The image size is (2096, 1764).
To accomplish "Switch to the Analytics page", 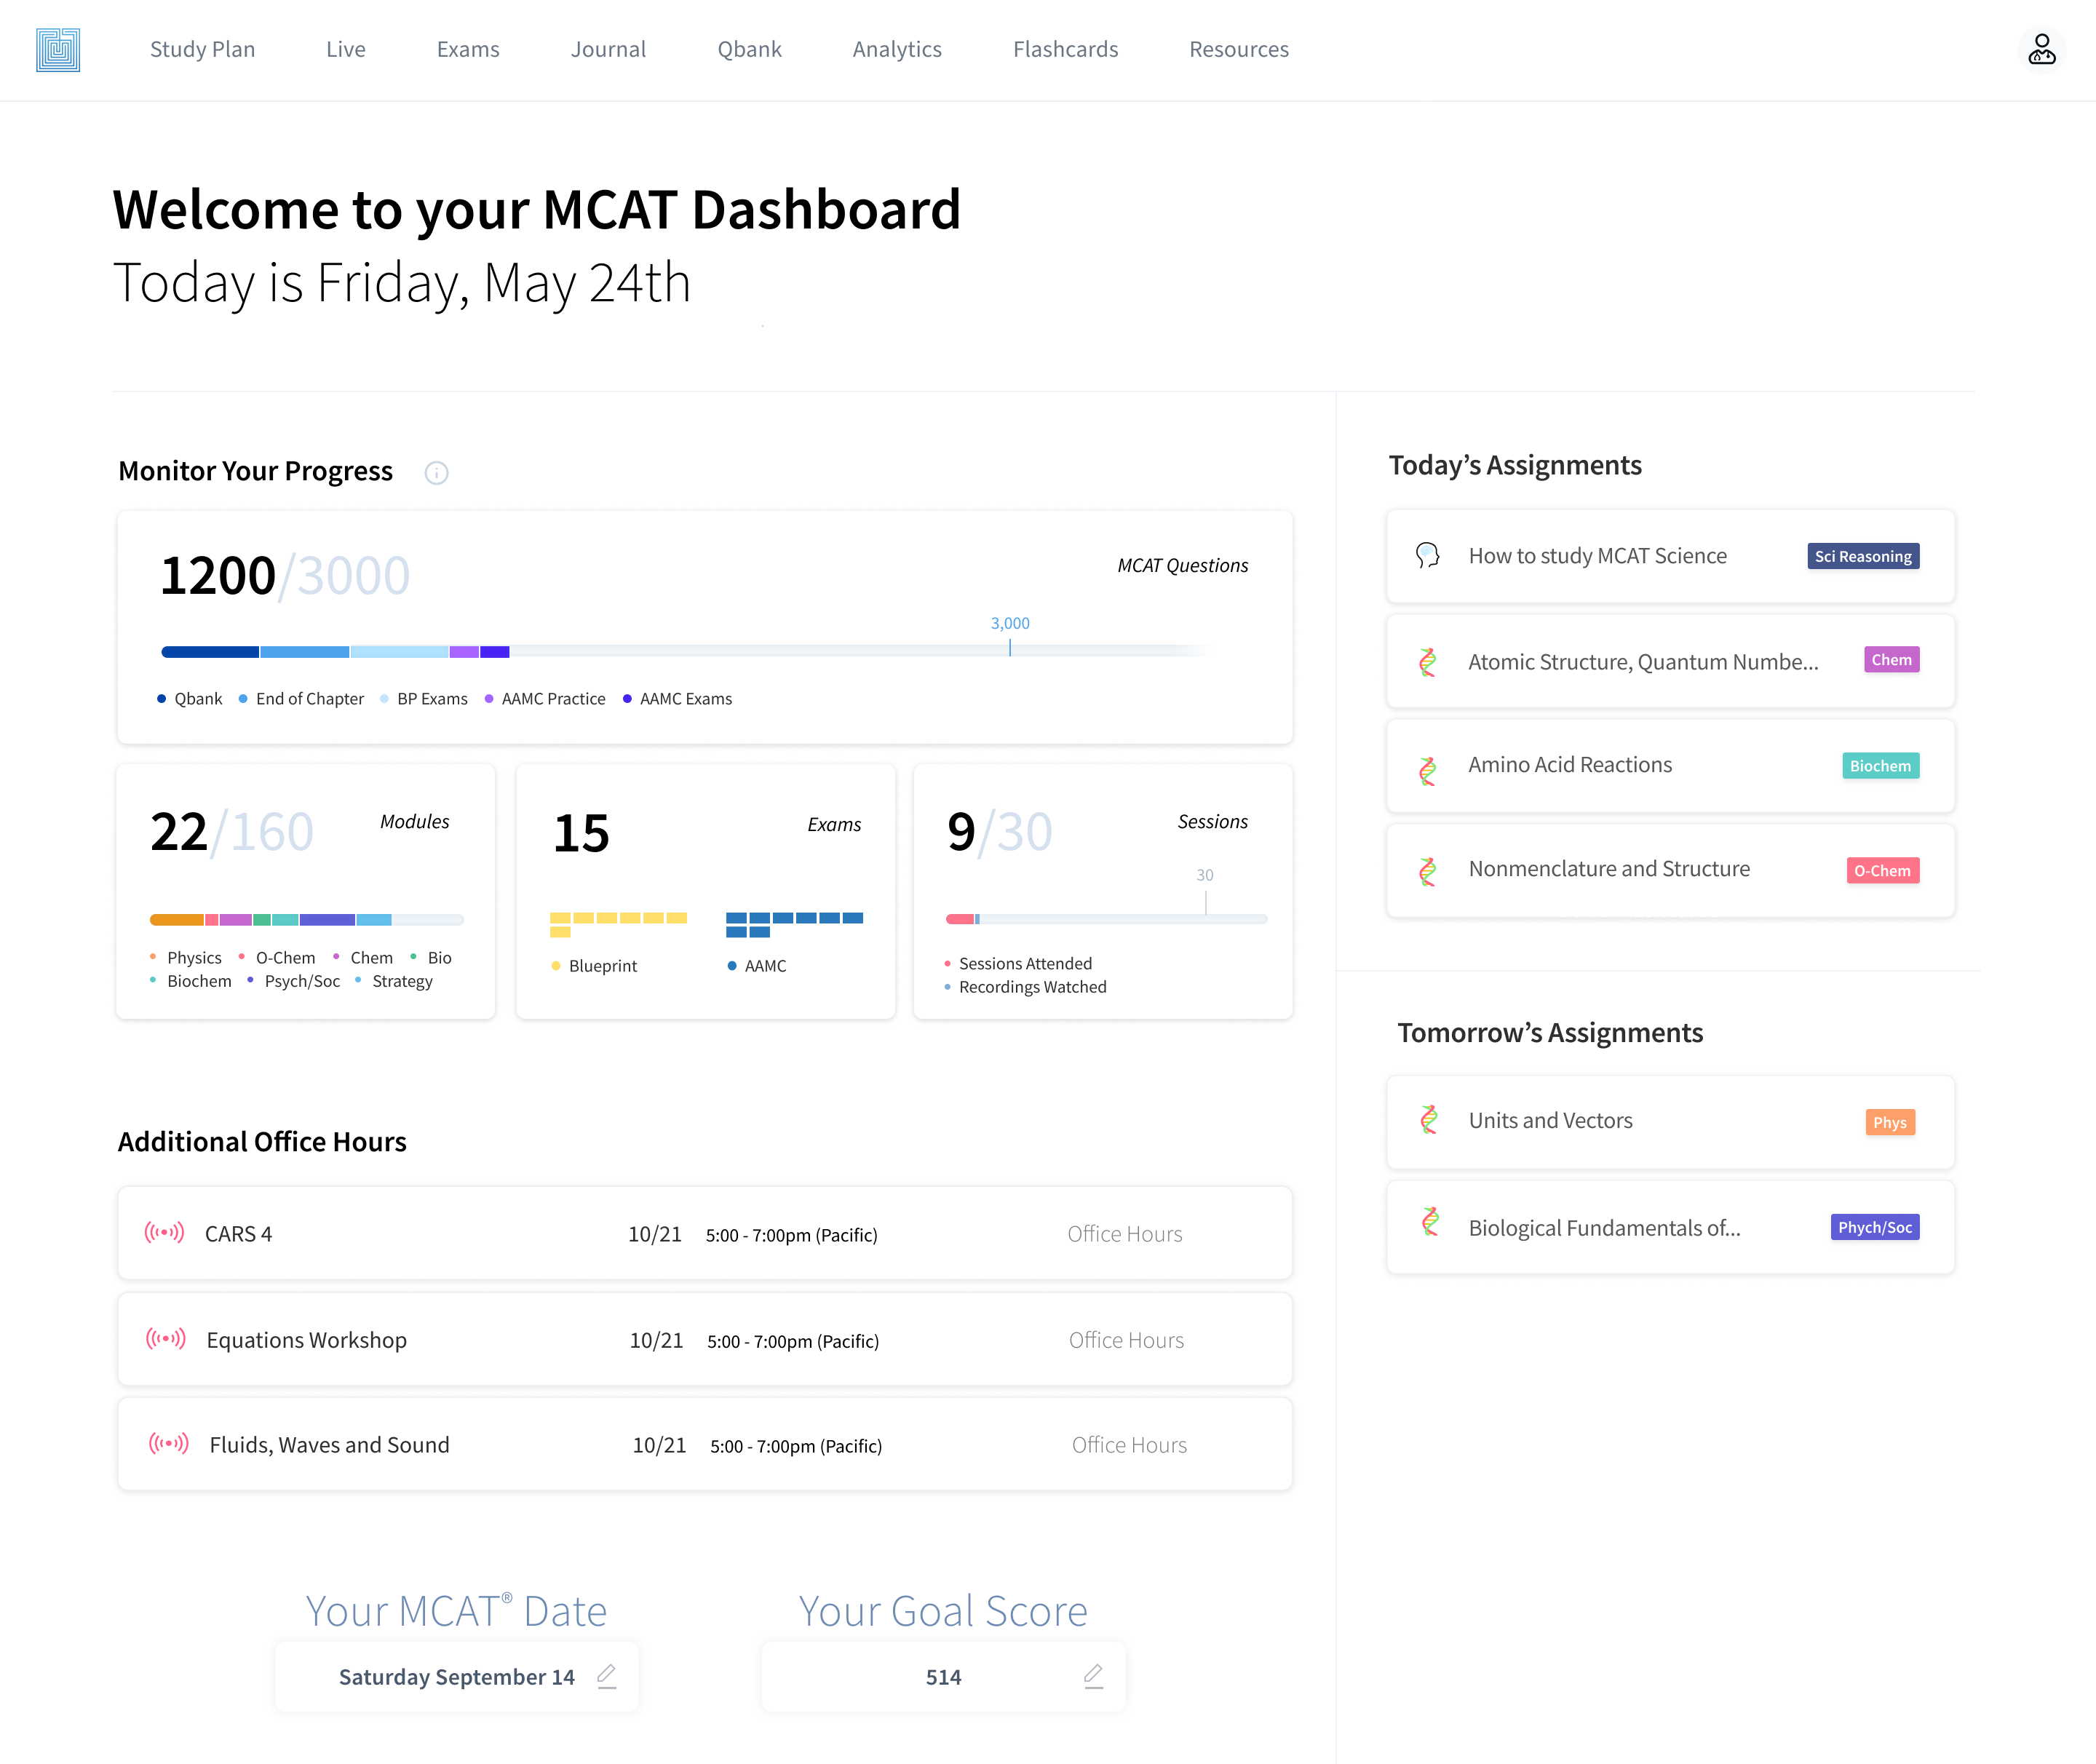I will [896, 49].
